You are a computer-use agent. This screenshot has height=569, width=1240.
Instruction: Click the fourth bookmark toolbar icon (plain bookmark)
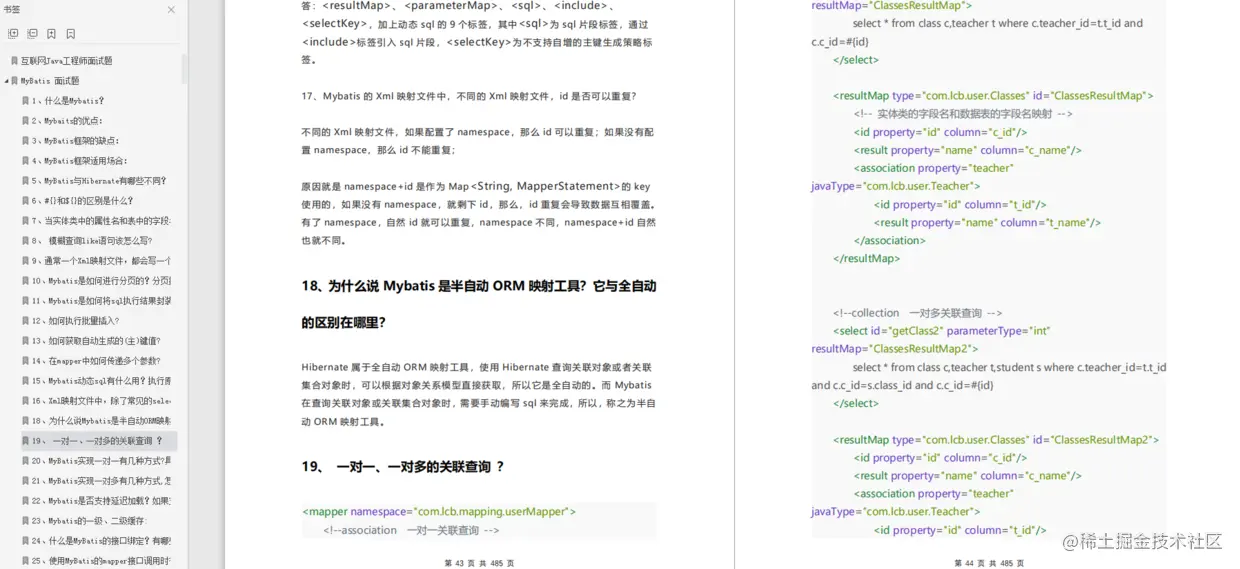(70, 34)
